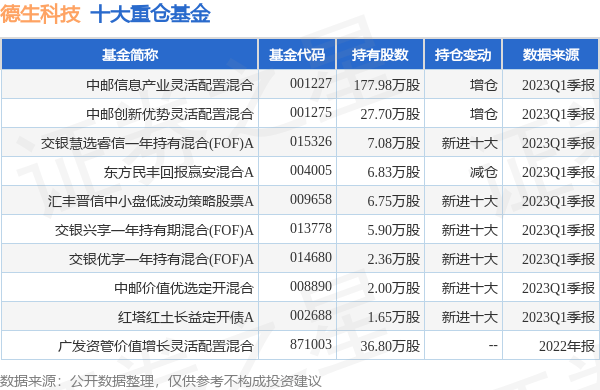The width and height of the screenshot is (600, 390).
Task: Click fund code 004005
Action: click(x=311, y=170)
